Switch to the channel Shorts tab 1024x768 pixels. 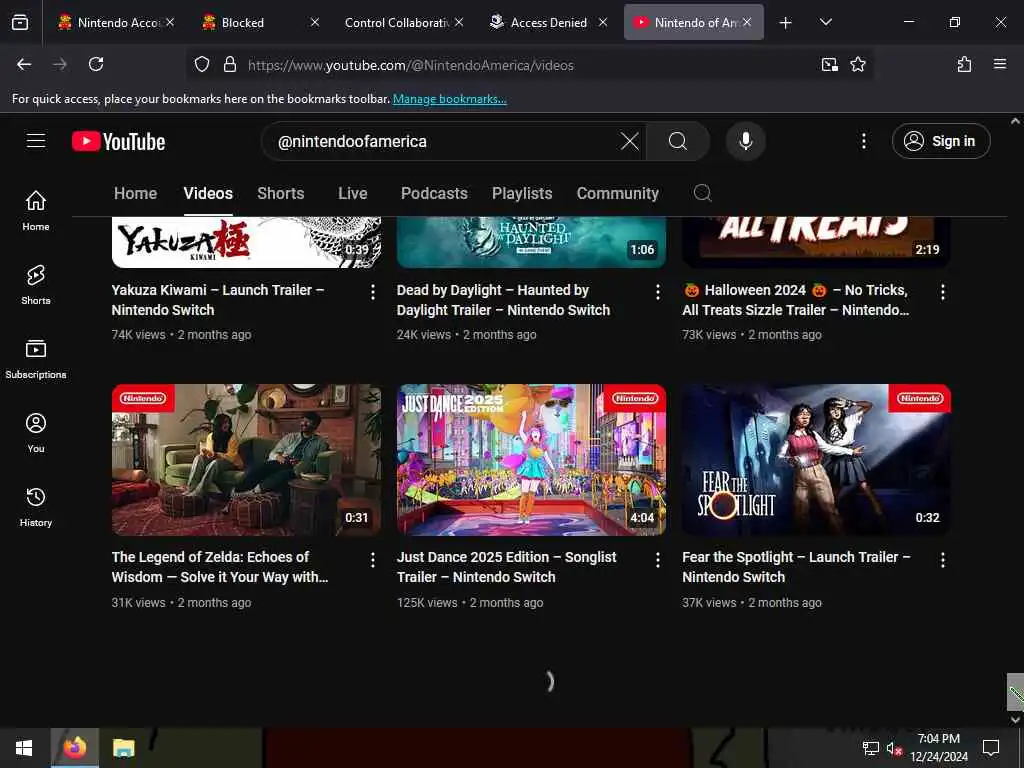coord(281,193)
